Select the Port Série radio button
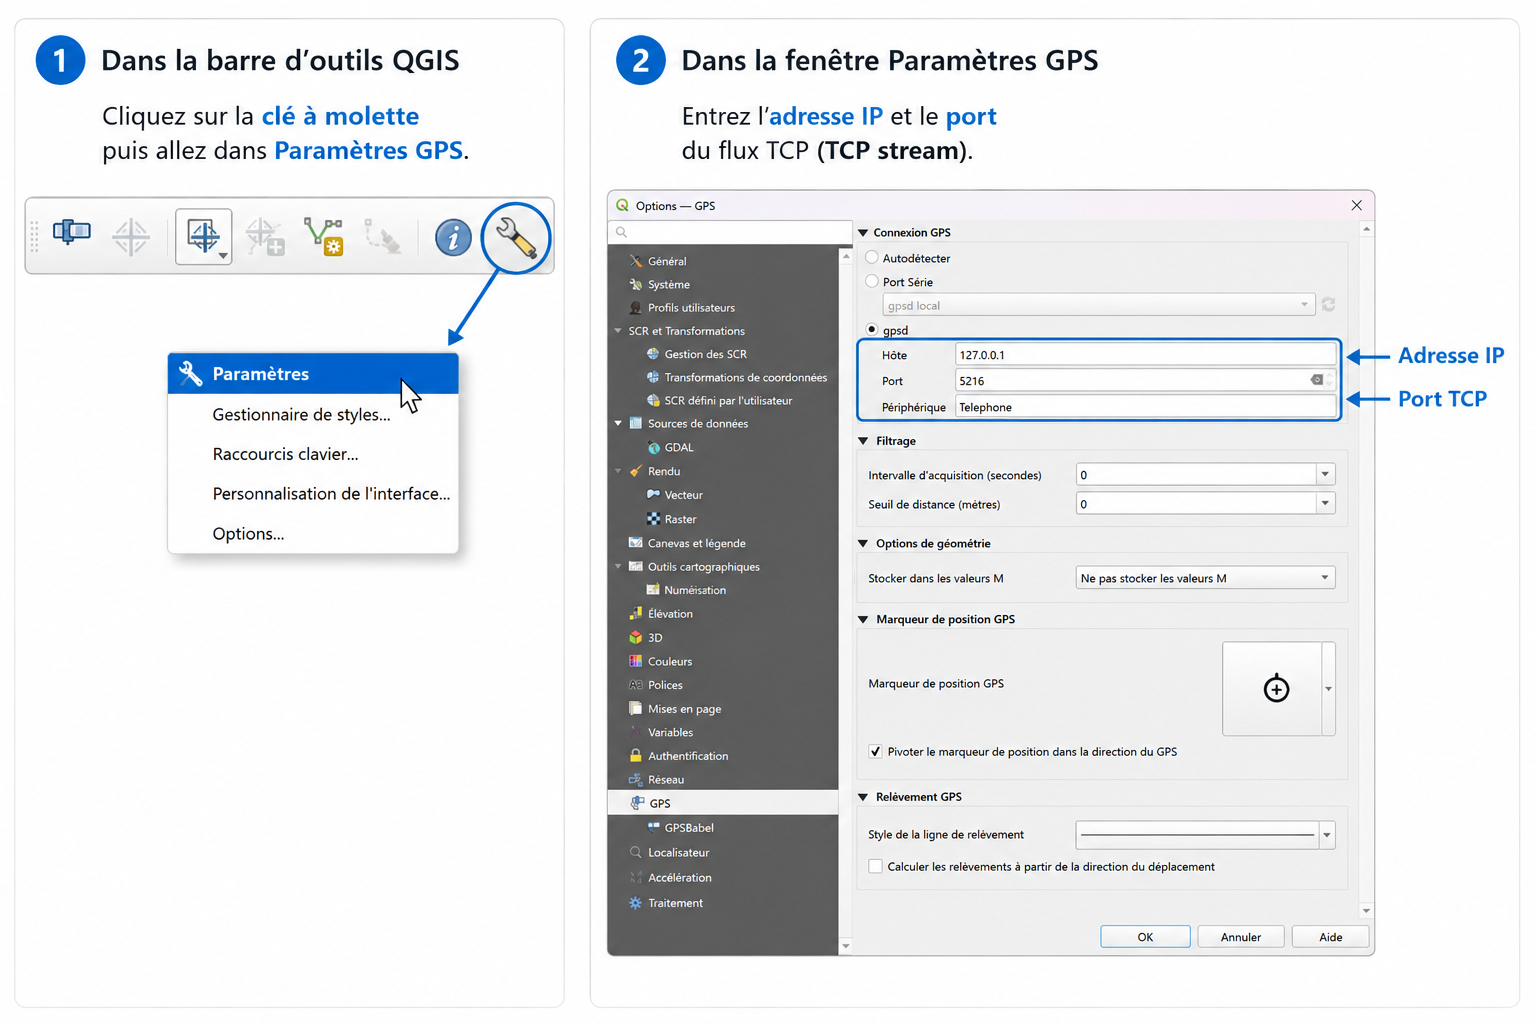 tap(872, 282)
